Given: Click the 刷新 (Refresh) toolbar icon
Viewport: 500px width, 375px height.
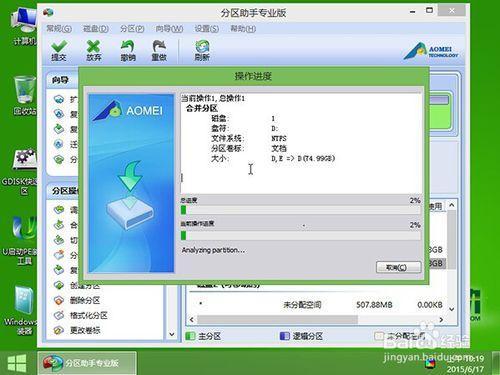Looking at the screenshot, I should tap(202, 51).
